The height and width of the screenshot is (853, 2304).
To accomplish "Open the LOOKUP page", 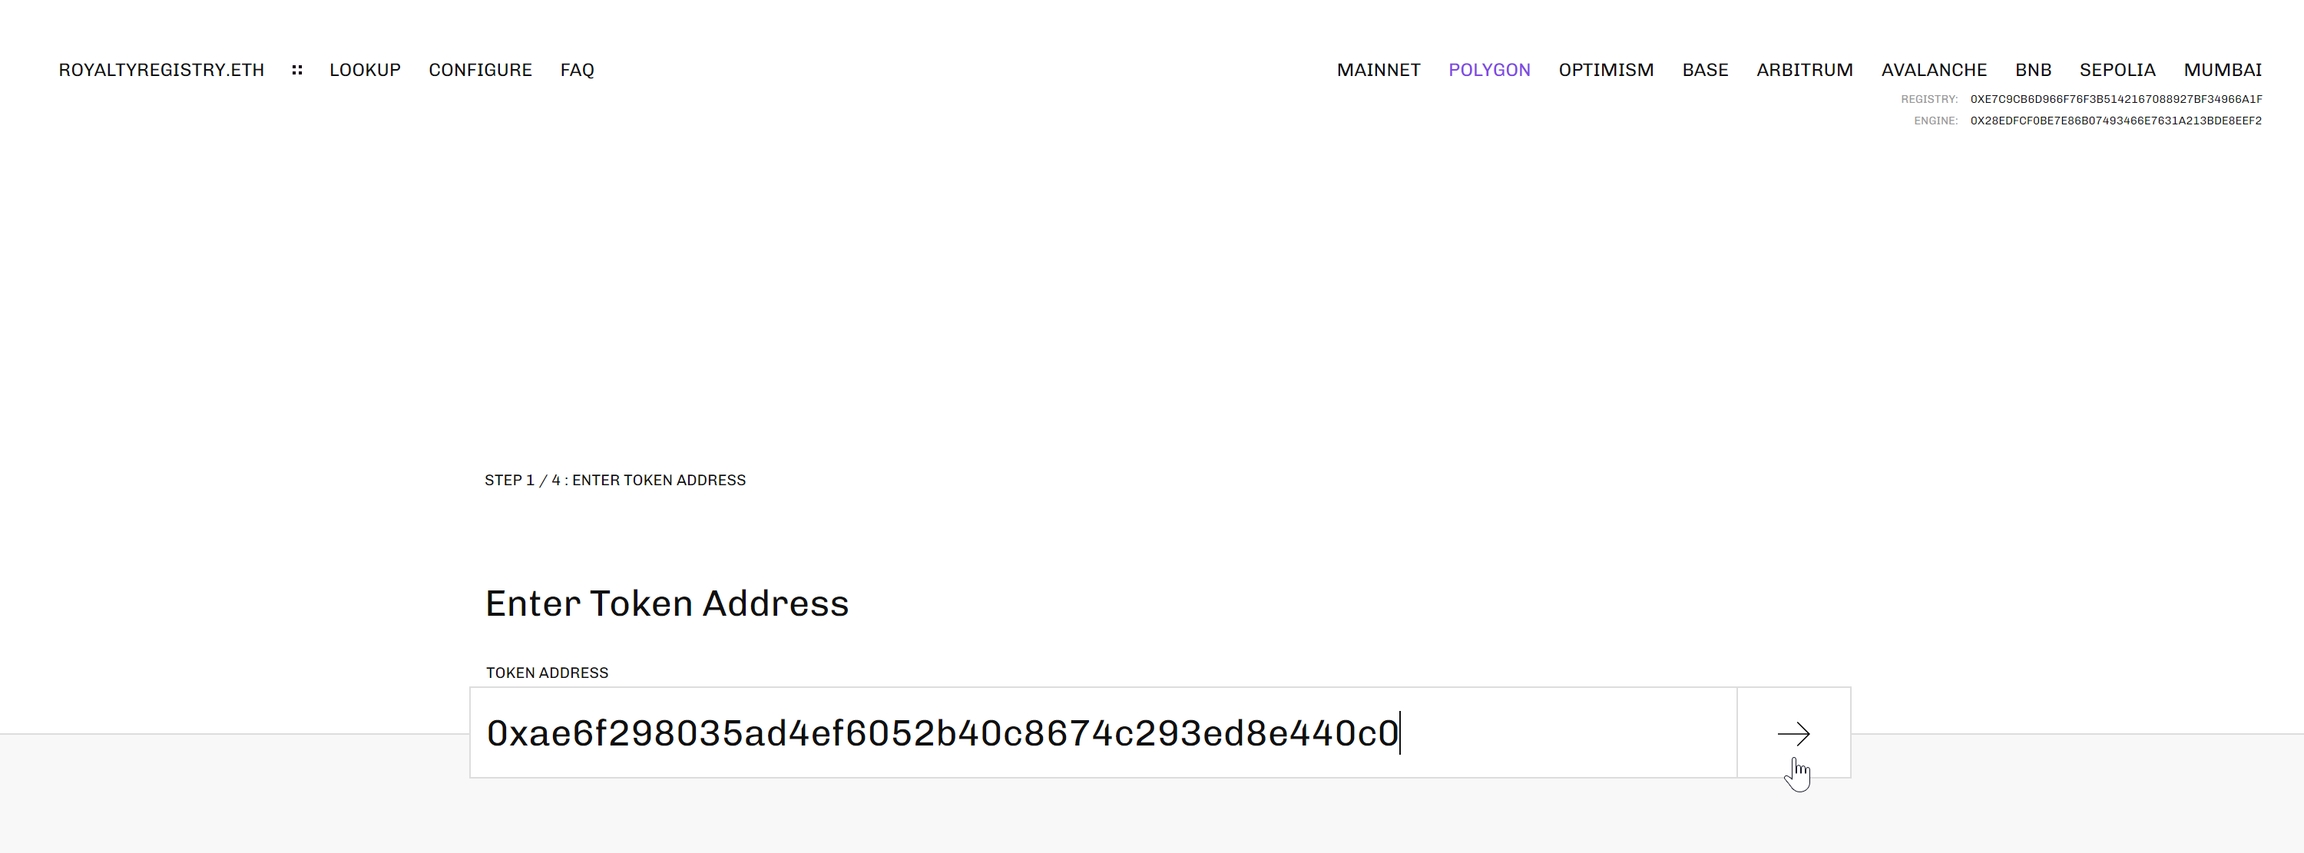I will [x=365, y=69].
